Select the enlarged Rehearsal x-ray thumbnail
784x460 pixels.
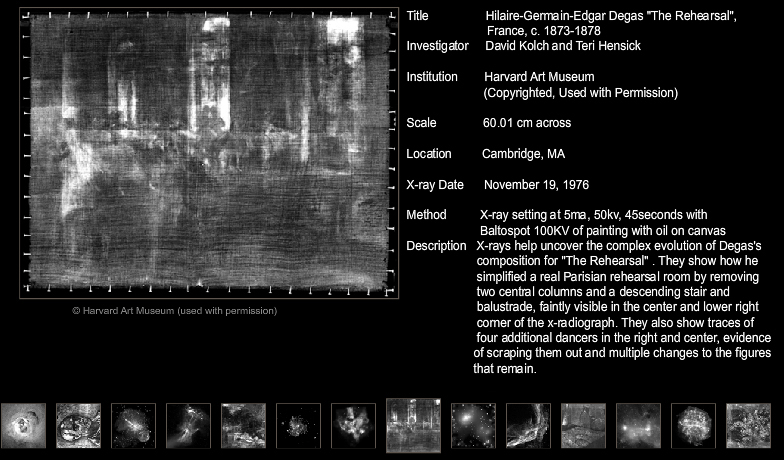pos(414,426)
